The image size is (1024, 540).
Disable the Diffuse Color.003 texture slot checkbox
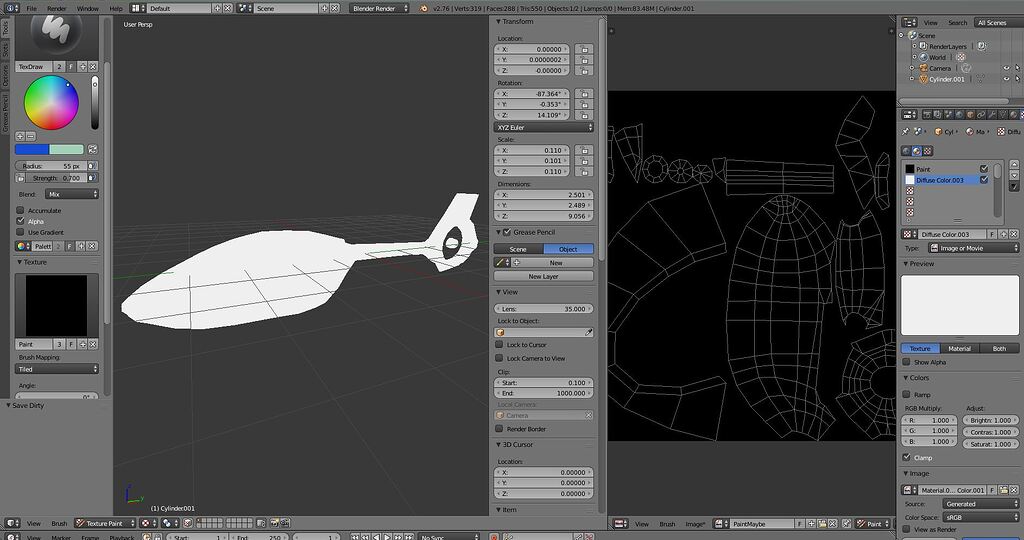984,180
